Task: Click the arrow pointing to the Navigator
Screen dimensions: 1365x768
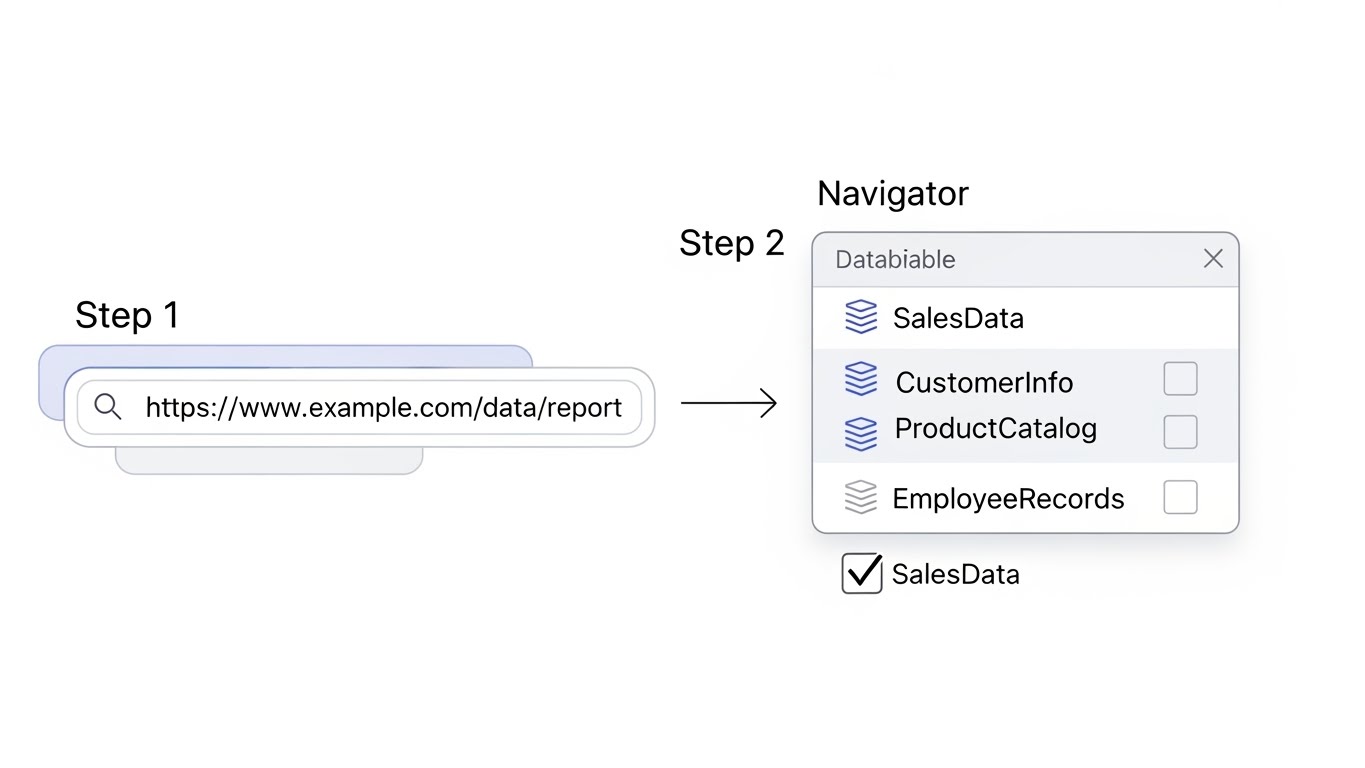Action: click(728, 403)
